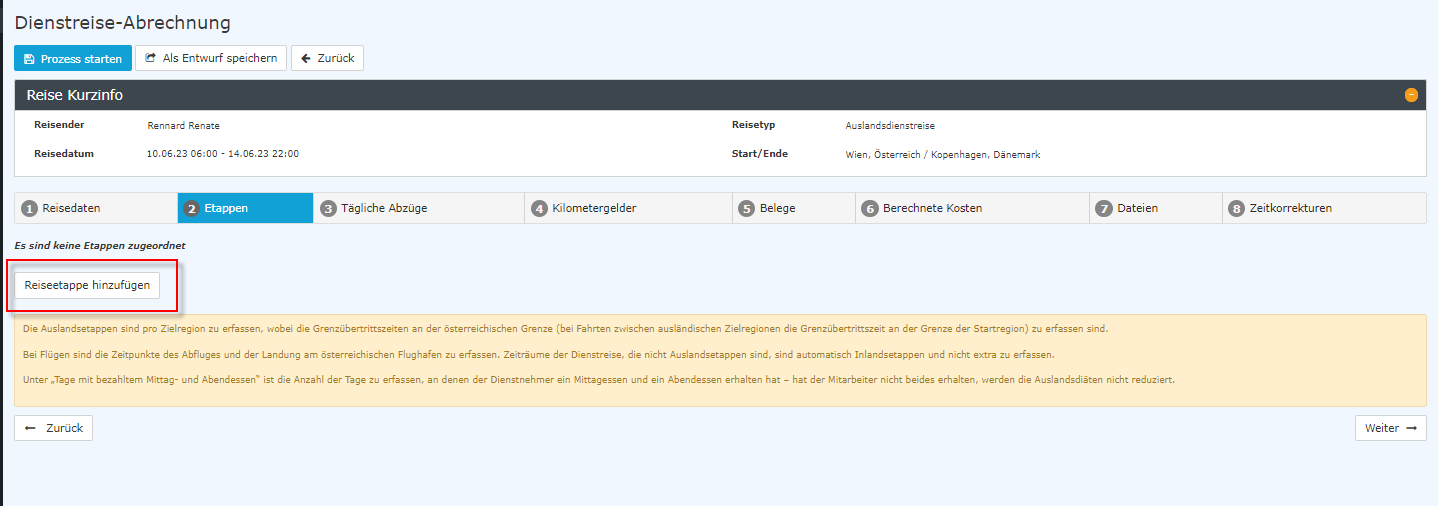Collapse the Reise Kurzinfo panel
Viewport: 1438px width, 506px height.
1411,95
